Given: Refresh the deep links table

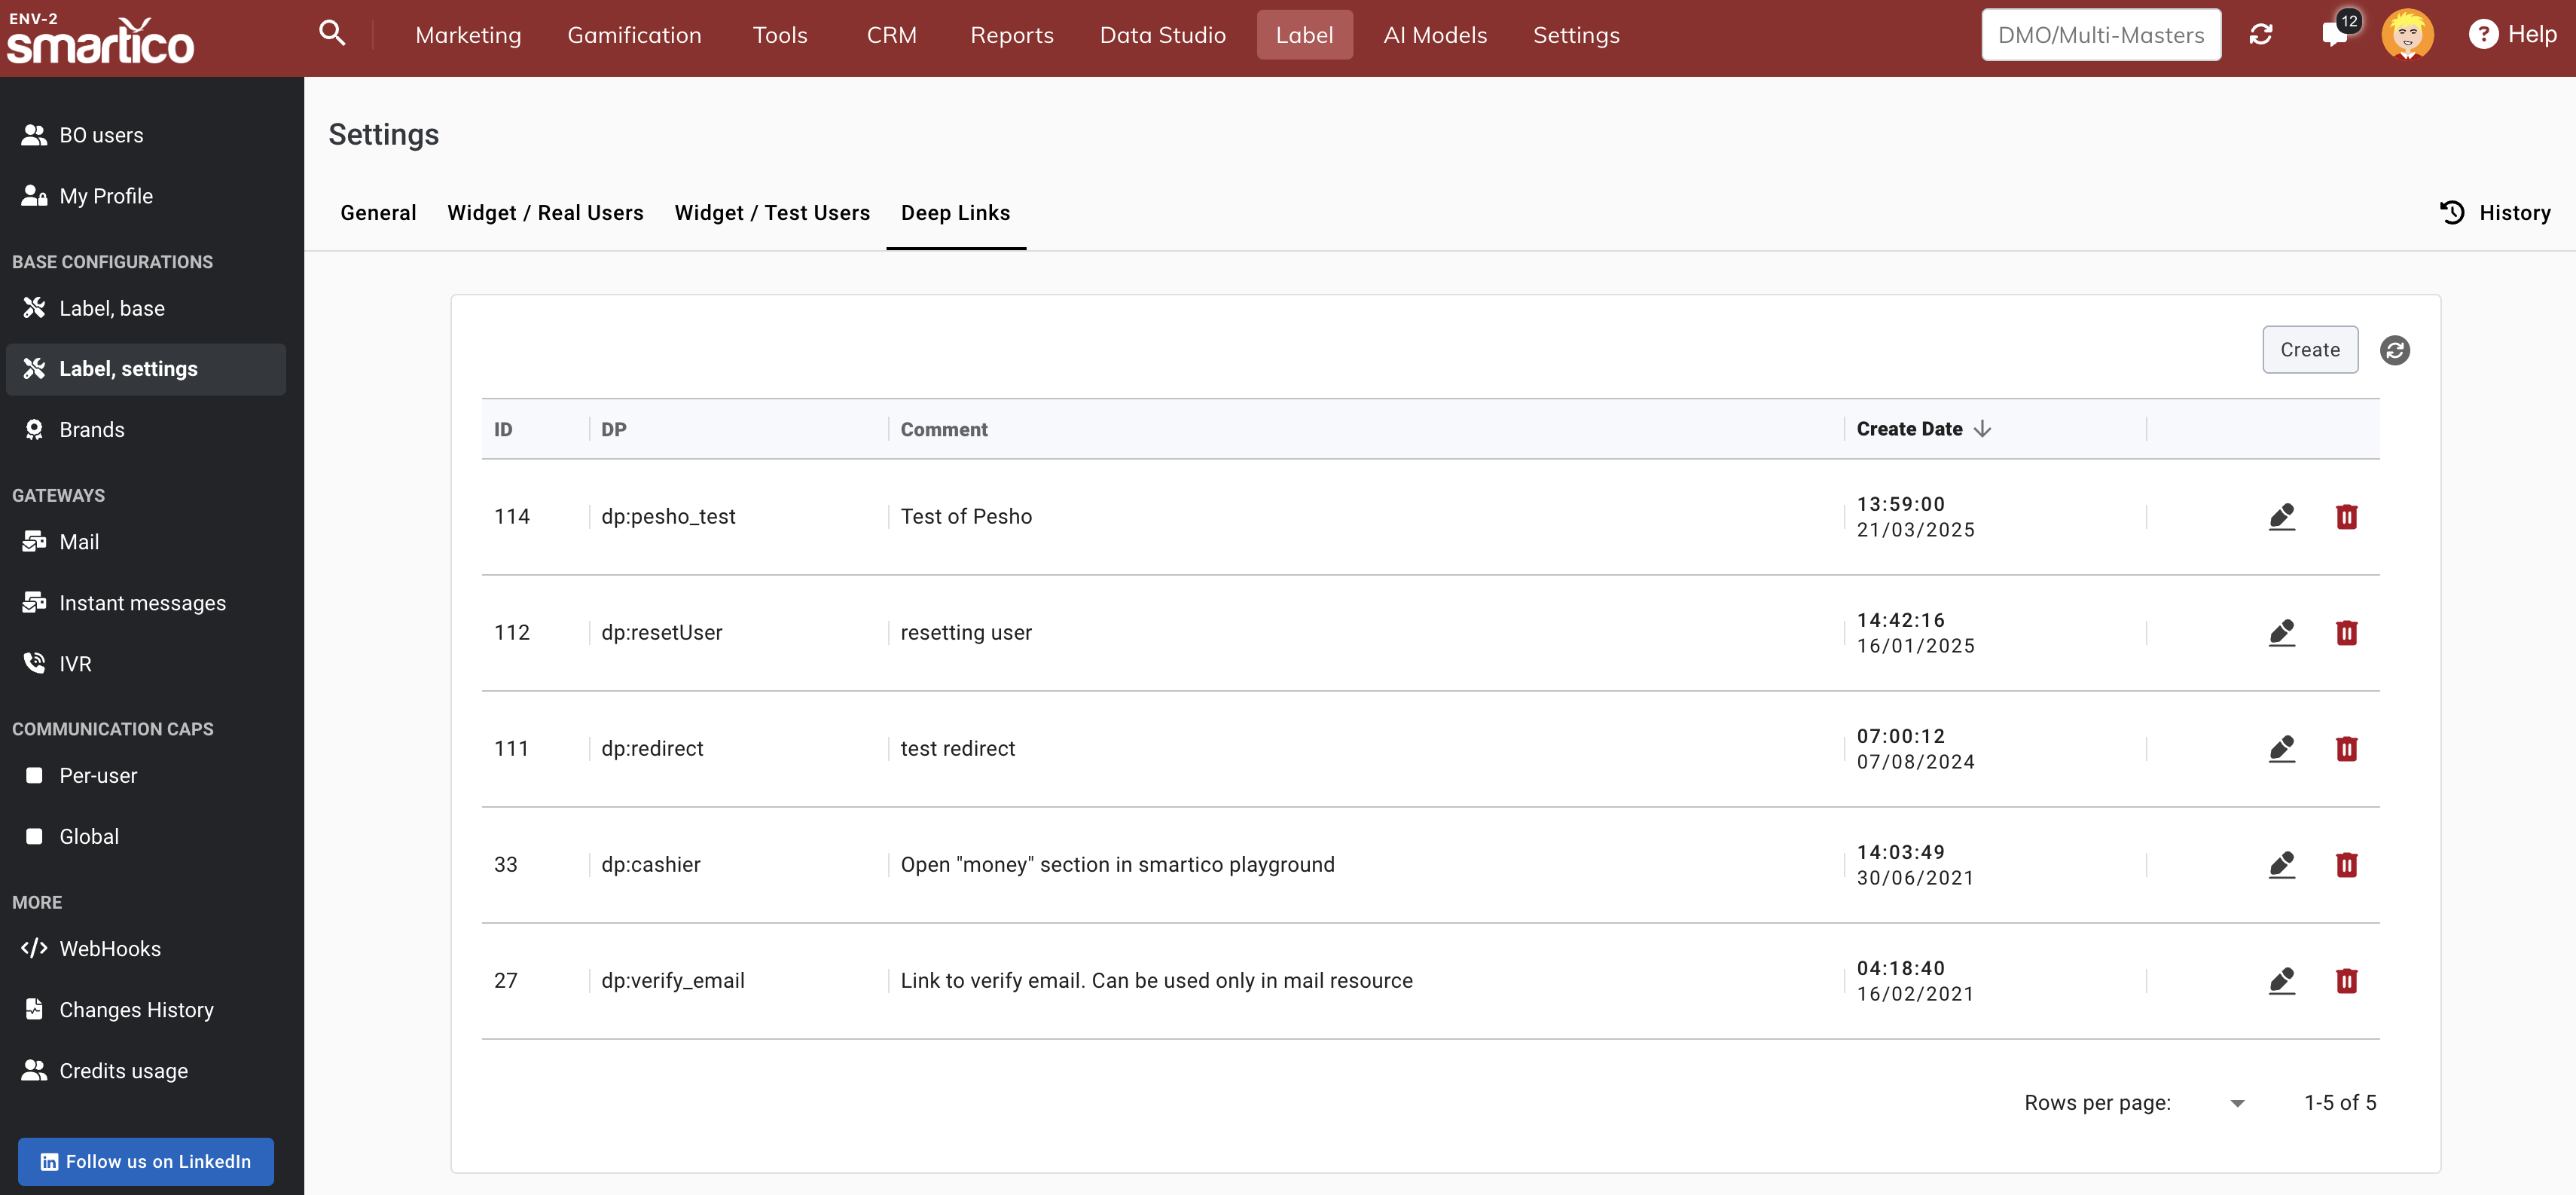Looking at the screenshot, I should (2394, 350).
